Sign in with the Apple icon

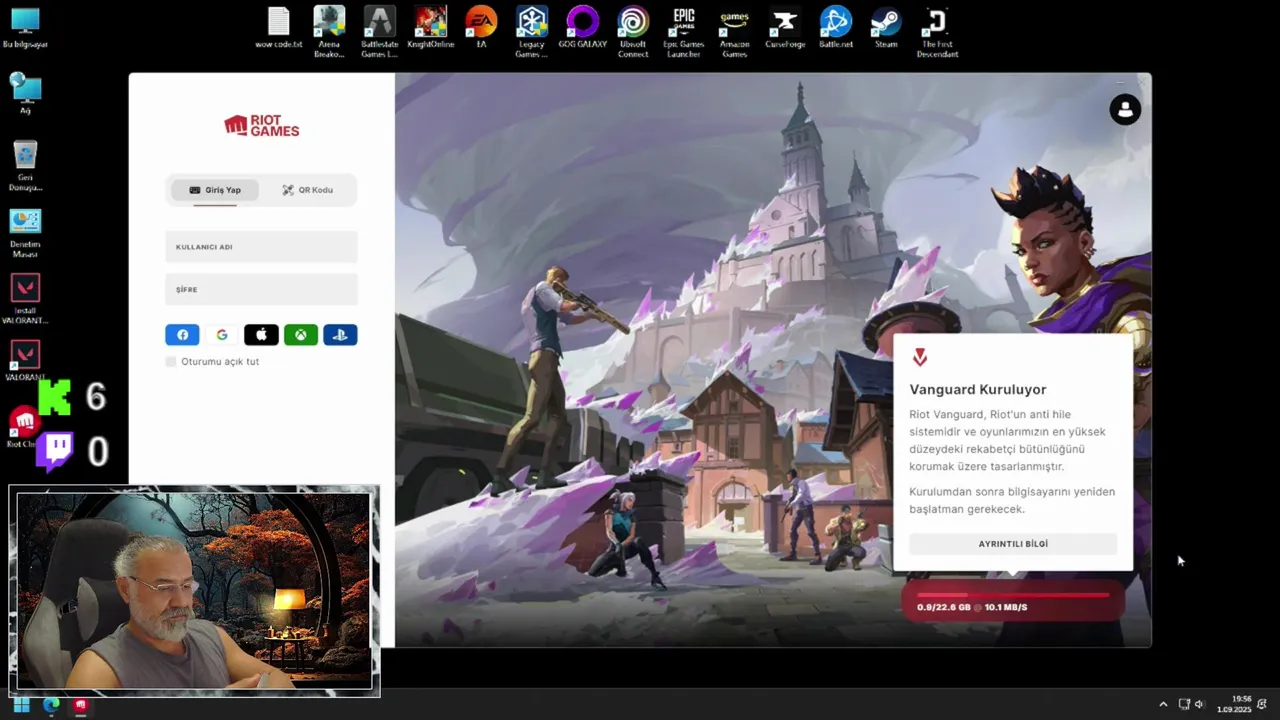click(261, 335)
